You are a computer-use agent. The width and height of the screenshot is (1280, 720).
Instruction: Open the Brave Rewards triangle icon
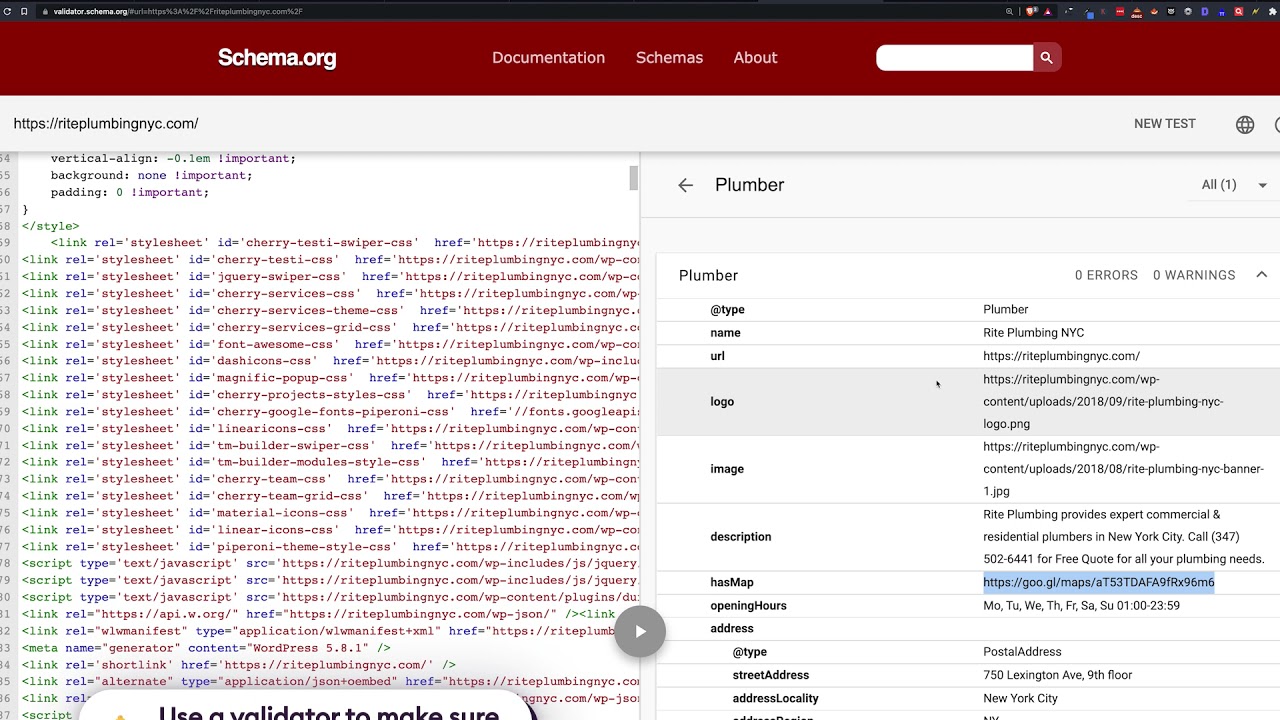point(1048,12)
